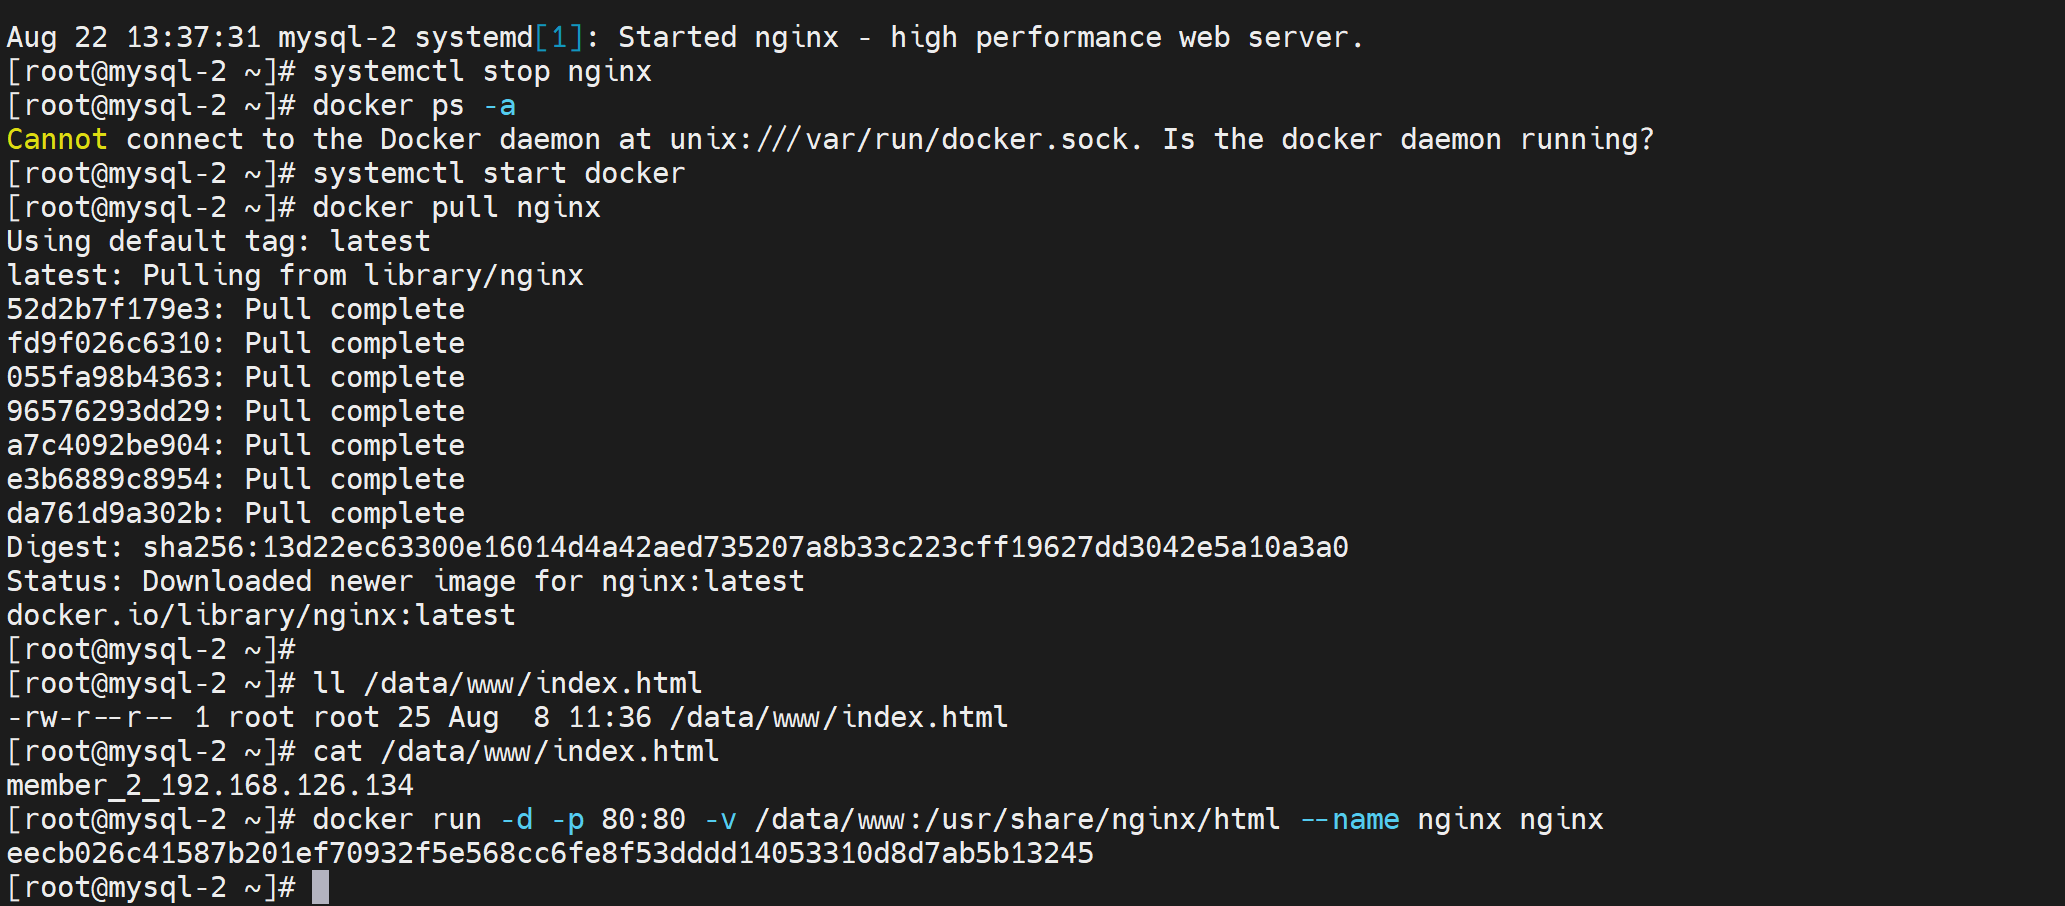2065x906 pixels.
Task: Click the "[1]" PID in the systemd line
Action: point(559,37)
